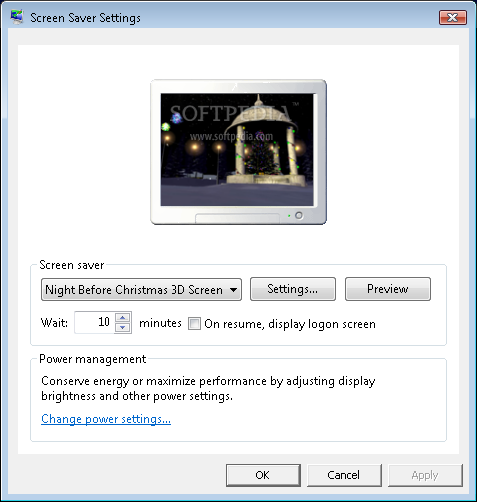The width and height of the screenshot is (477, 502).
Task: Close the Screen Saver Settings window
Action: [x=453, y=17]
